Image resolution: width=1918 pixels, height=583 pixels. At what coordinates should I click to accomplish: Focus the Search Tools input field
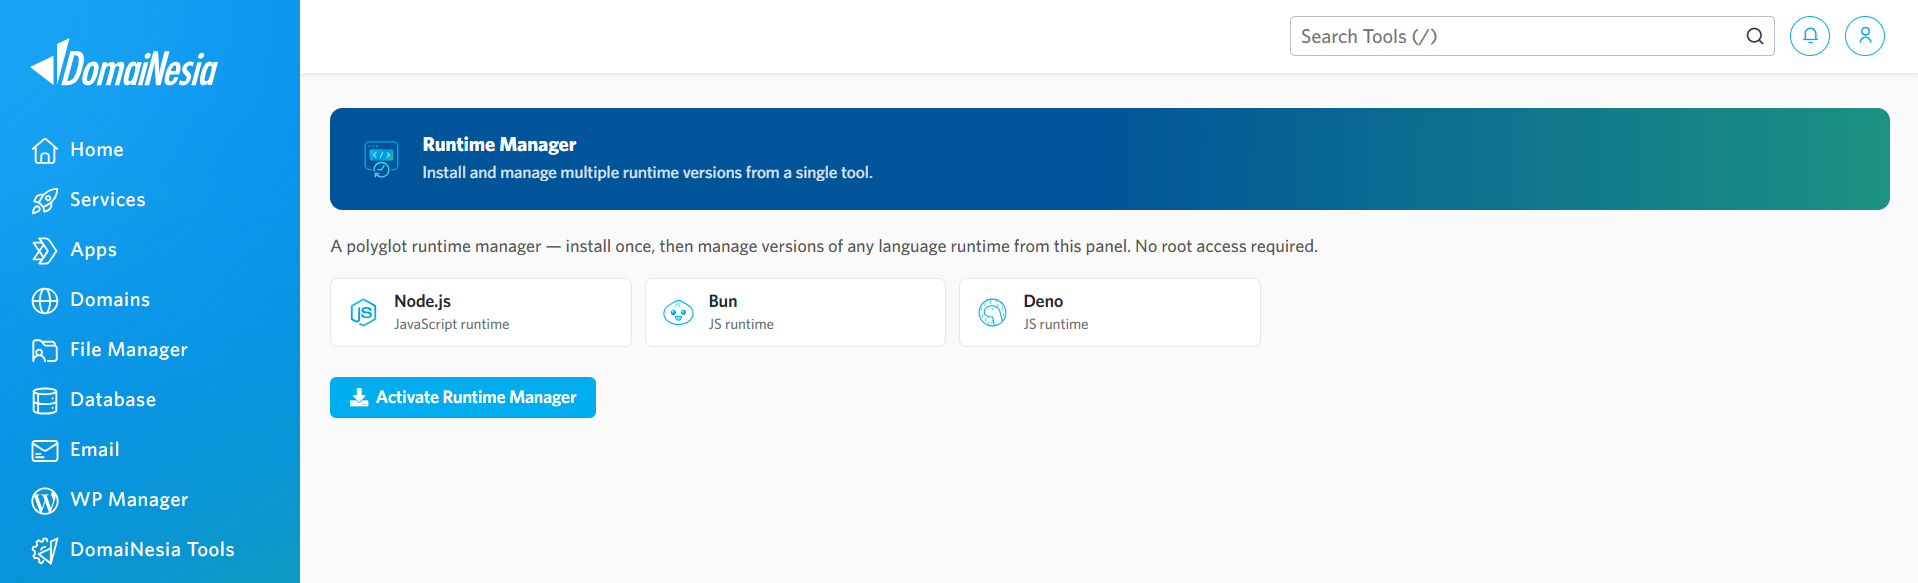point(1532,36)
